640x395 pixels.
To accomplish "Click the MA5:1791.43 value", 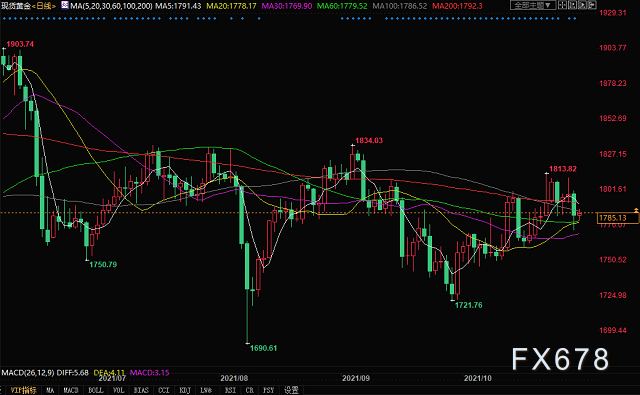I will tap(178, 6).
